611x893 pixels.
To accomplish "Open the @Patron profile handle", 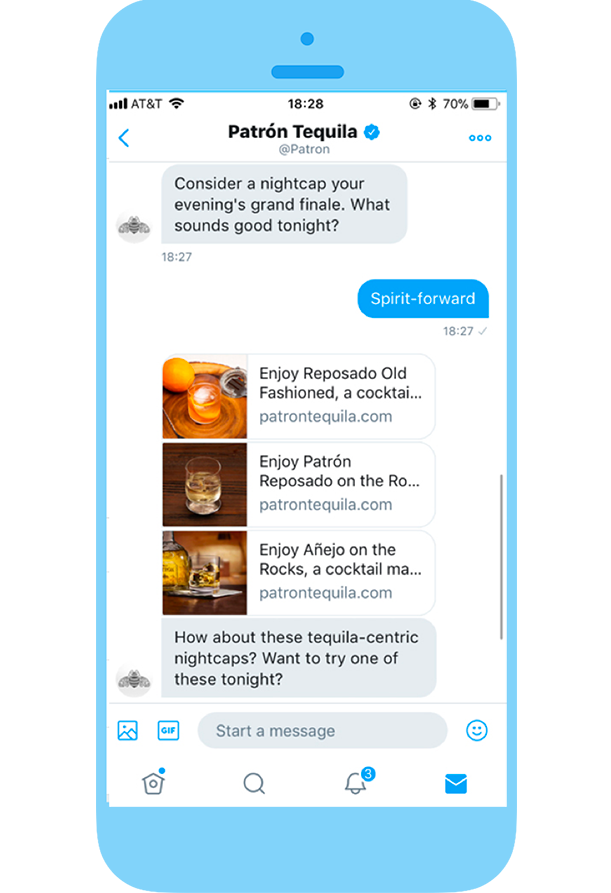I will point(304,149).
